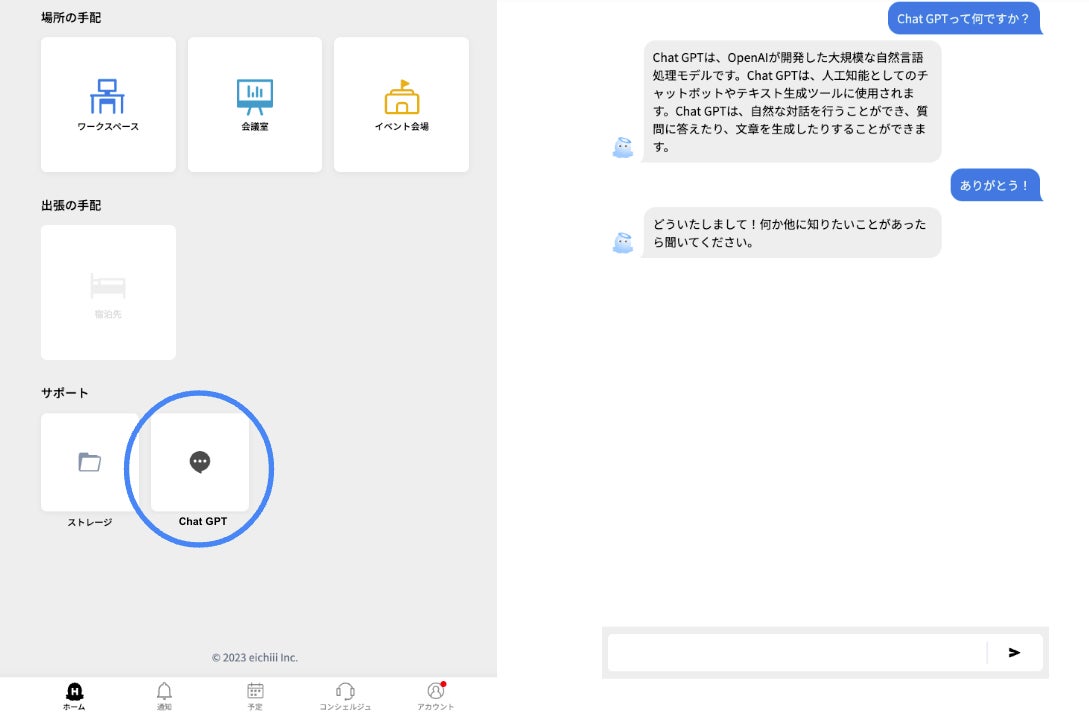1089x722 pixels.
Task: Click the サポート section heading
Action: (65, 392)
